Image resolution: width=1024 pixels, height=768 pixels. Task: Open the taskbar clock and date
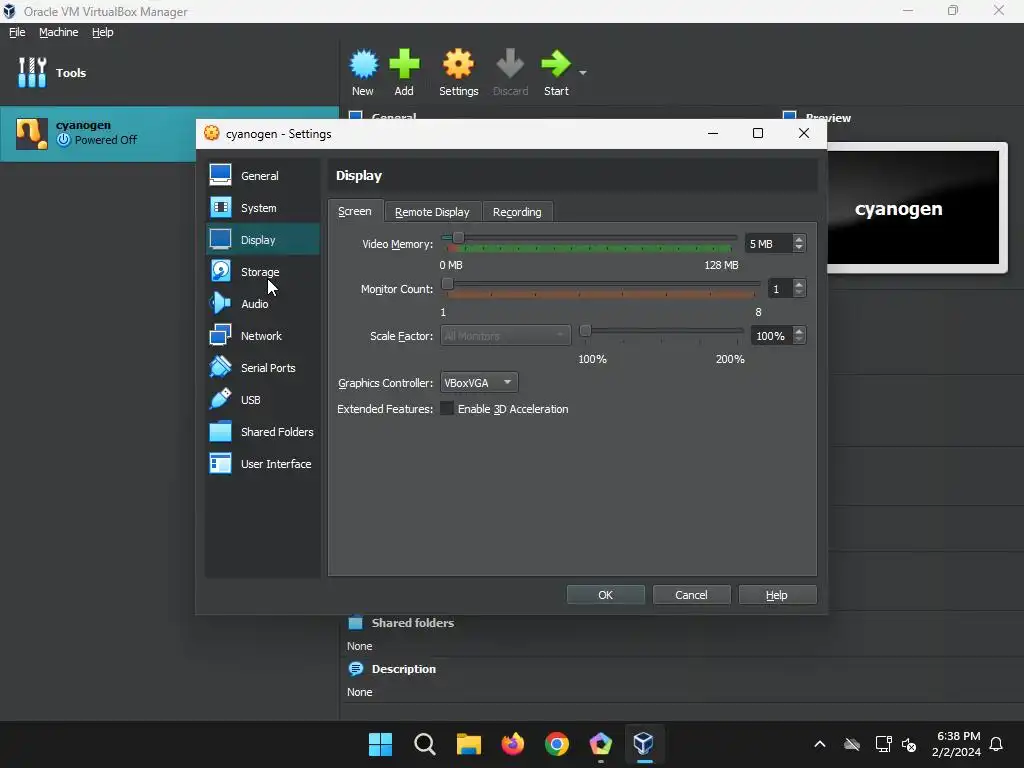957,744
